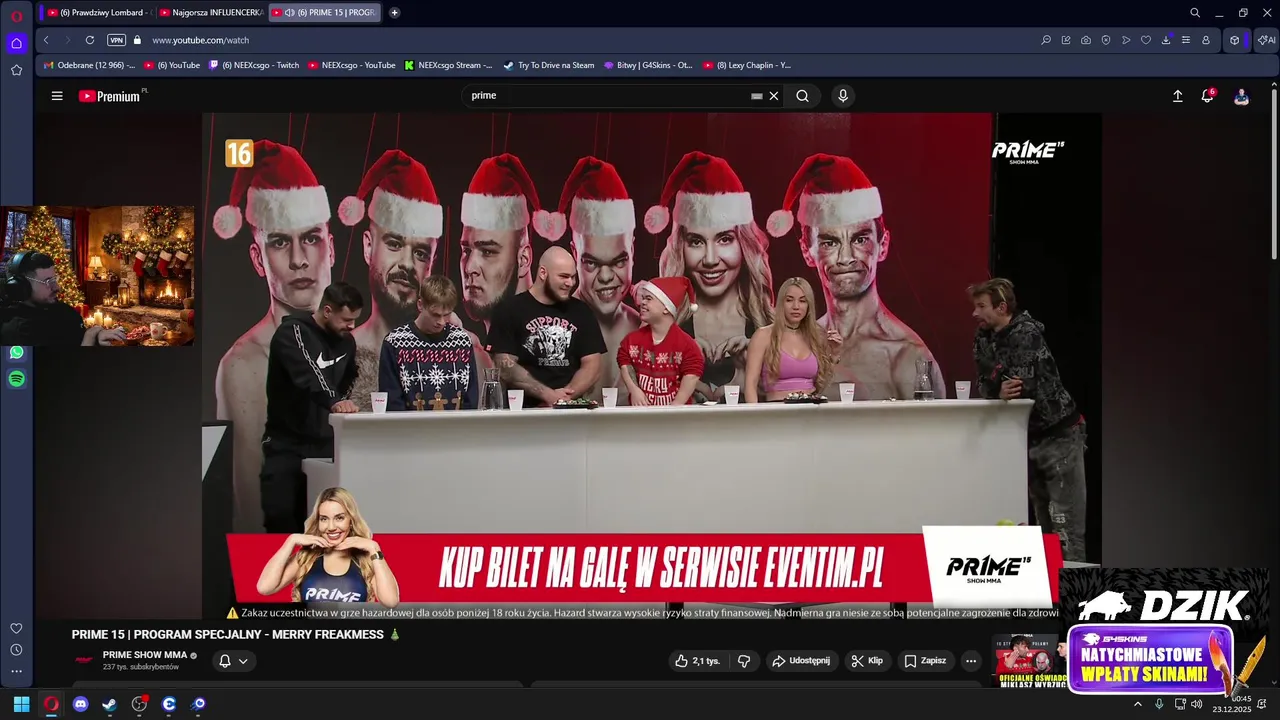Open YouTube notifications bell
This screenshot has width=1280, height=720.
coord(1208,96)
